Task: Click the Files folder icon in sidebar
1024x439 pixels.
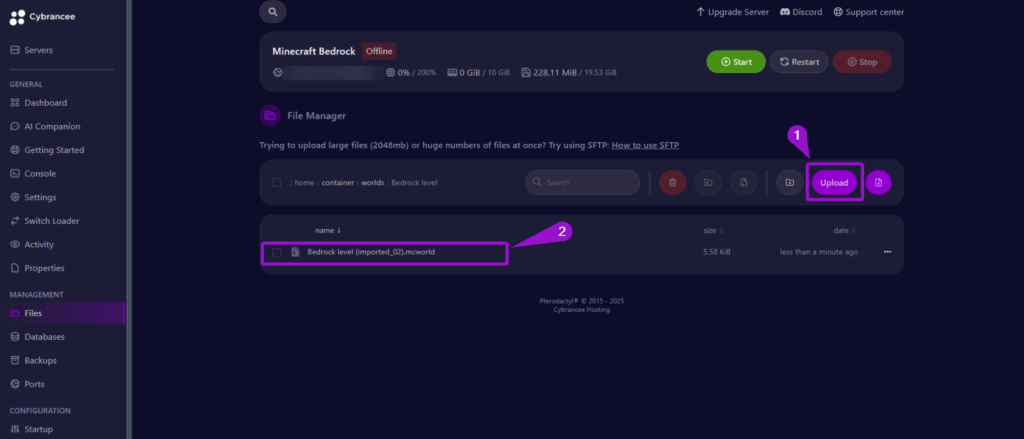Action: pyautogui.click(x=15, y=313)
